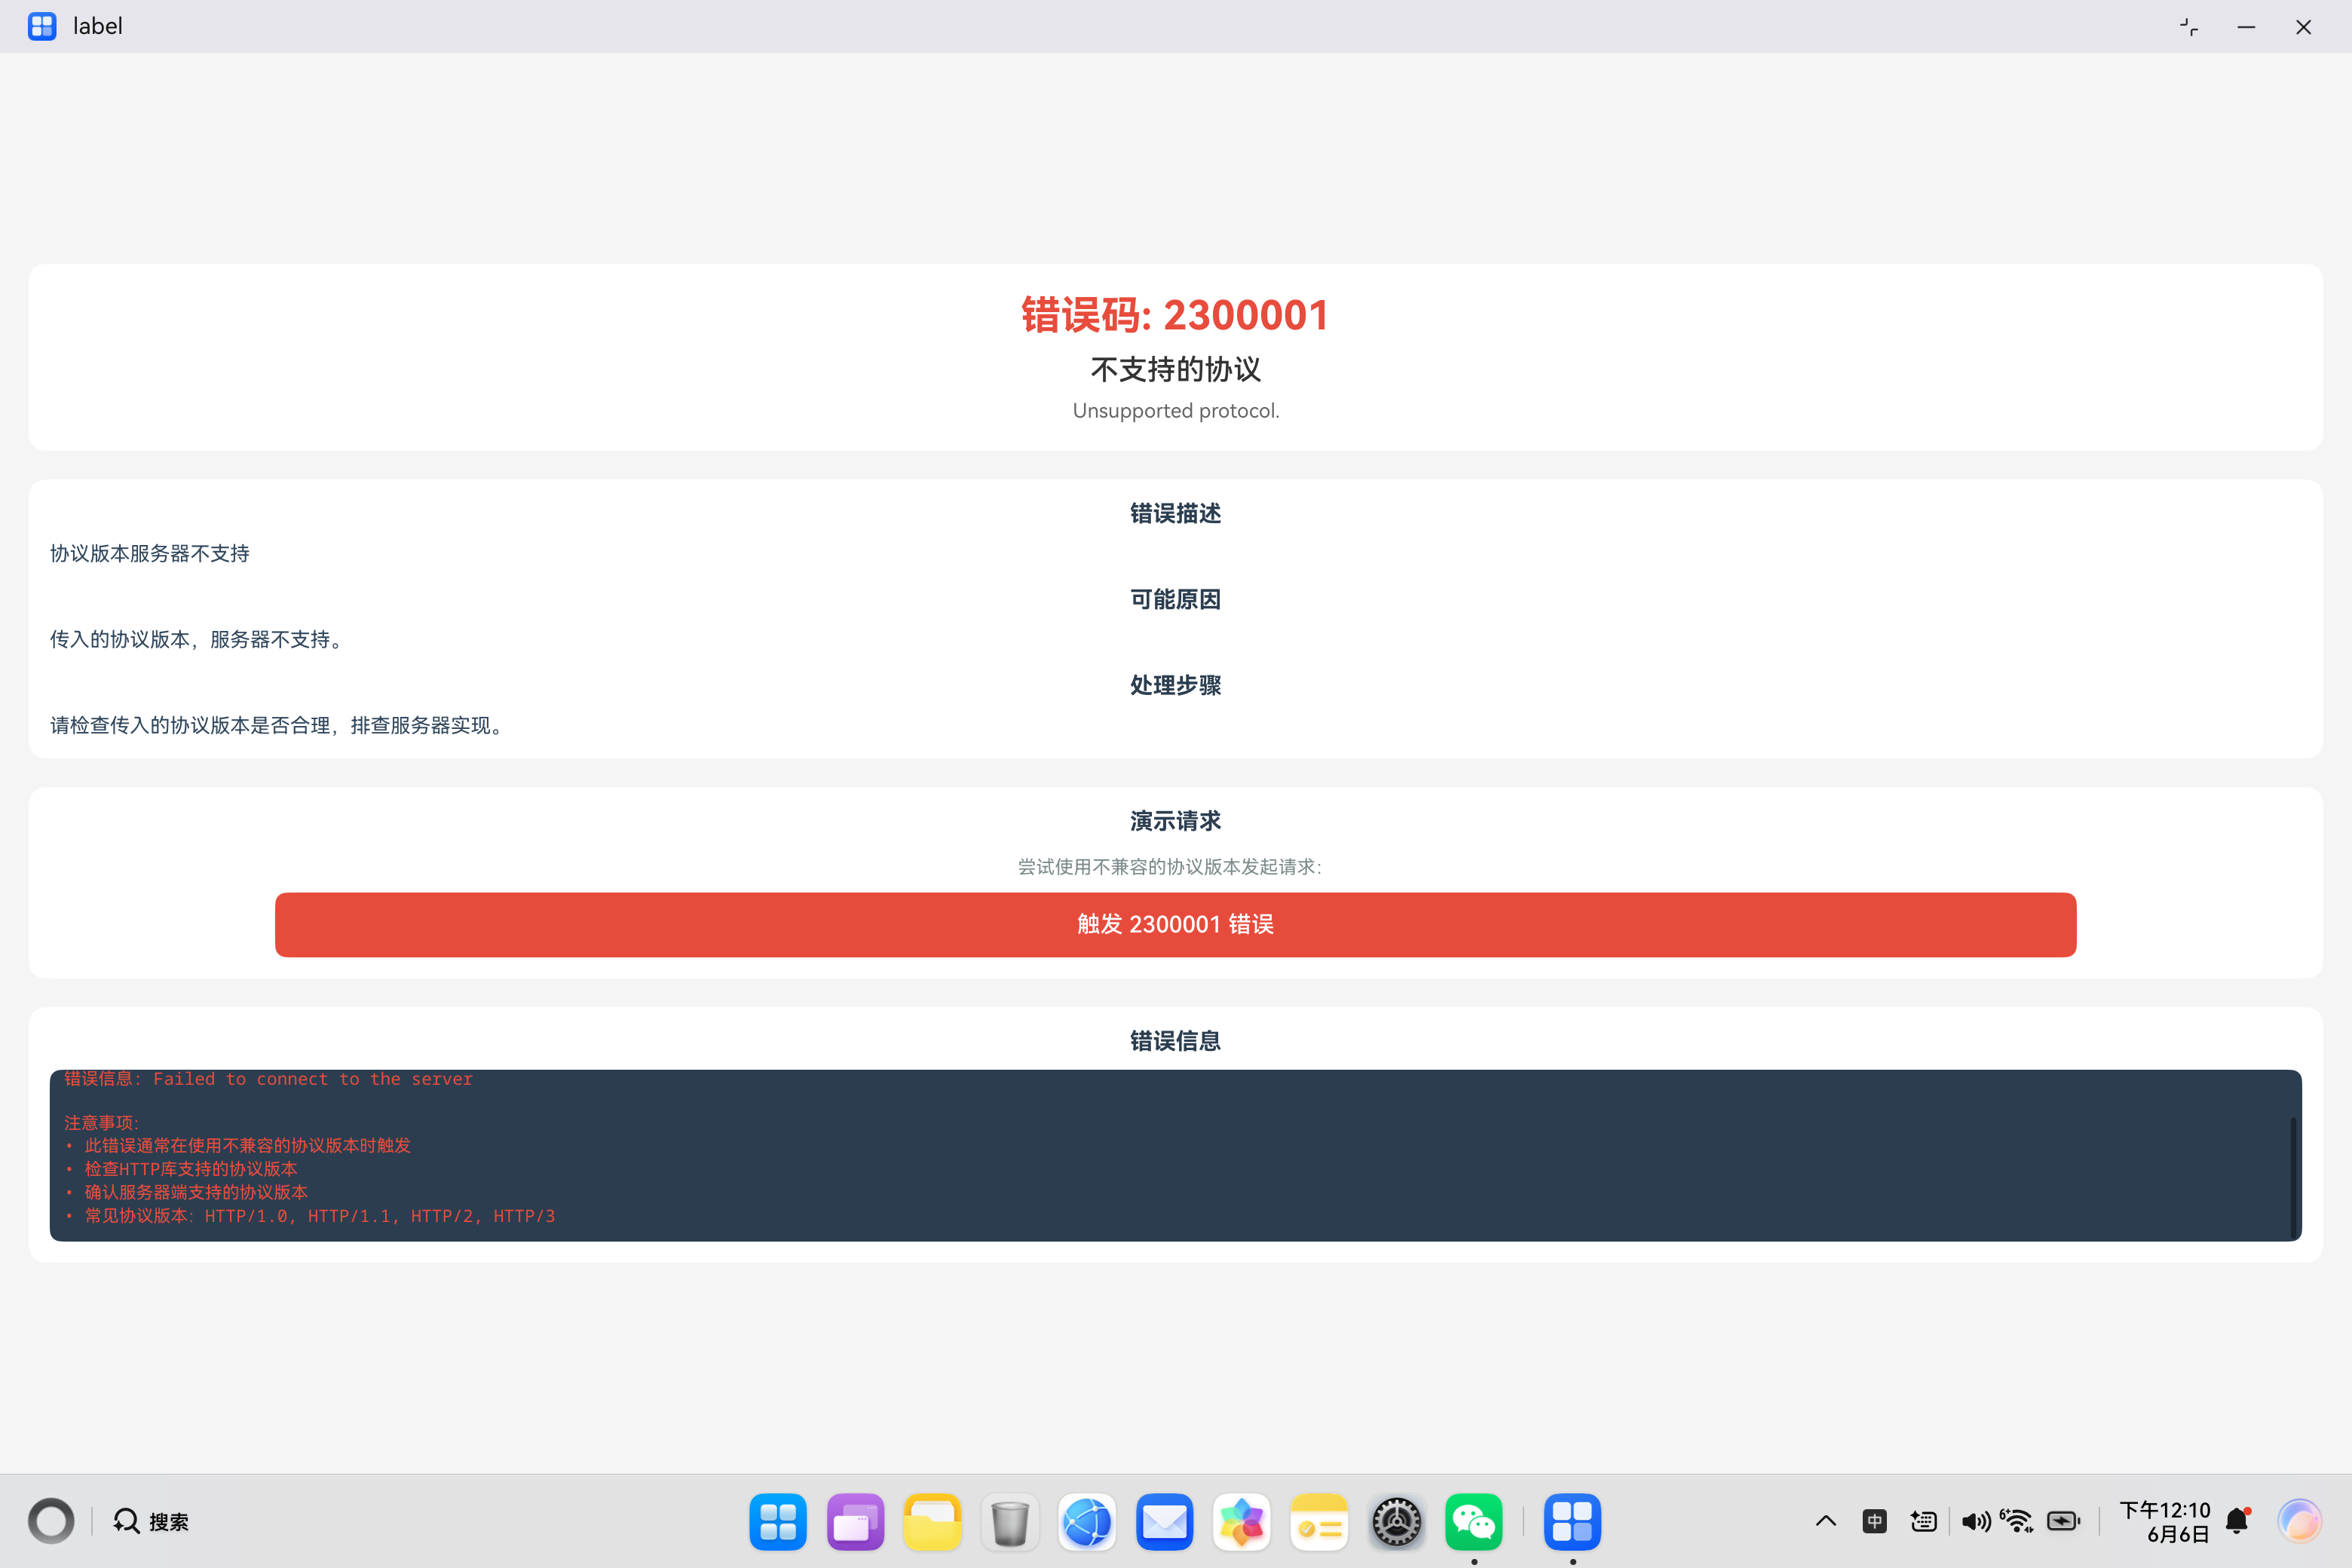Open the 搜索 search box on taskbar
The width and height of the screenshot is (2352, 1568).
point(151,1521)
